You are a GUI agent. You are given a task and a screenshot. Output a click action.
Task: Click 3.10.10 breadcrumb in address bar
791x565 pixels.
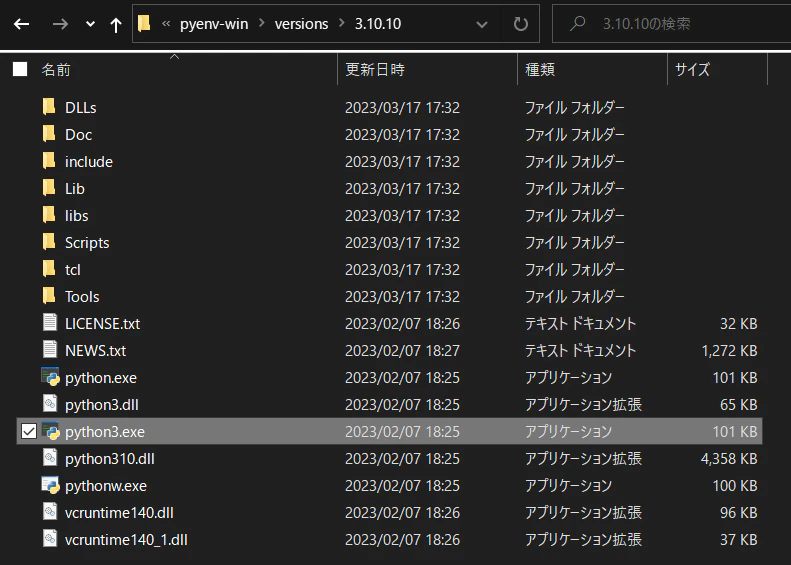[x=378, y=24]
